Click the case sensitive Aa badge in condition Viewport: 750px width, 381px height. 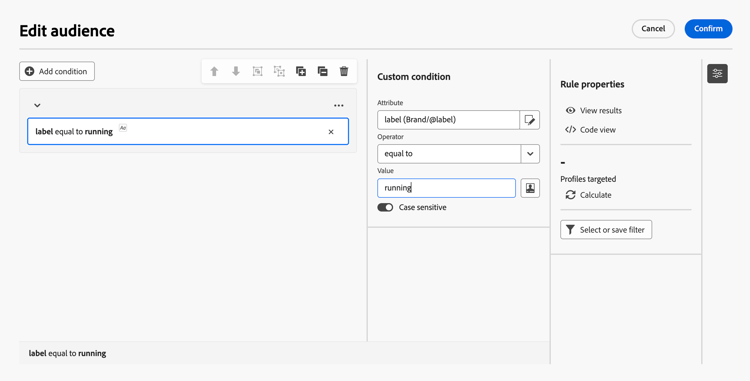click(123, 128)
